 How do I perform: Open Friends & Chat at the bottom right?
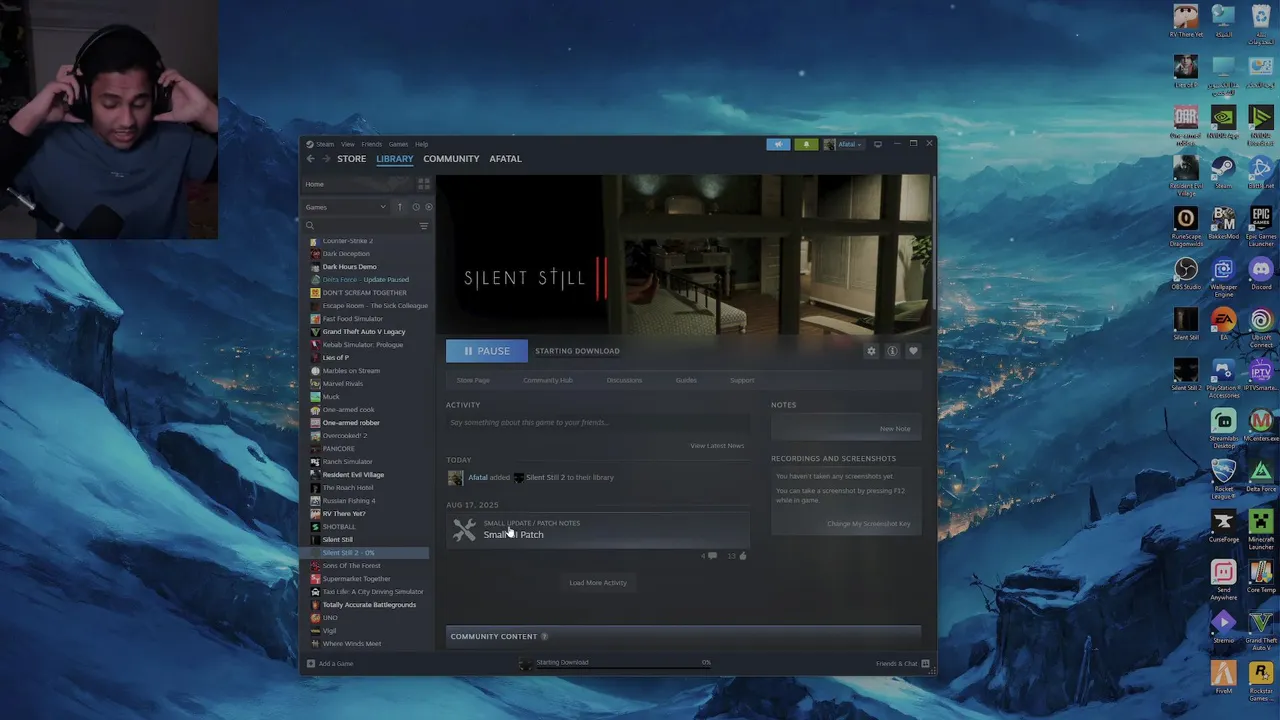(x=903, y=663)
